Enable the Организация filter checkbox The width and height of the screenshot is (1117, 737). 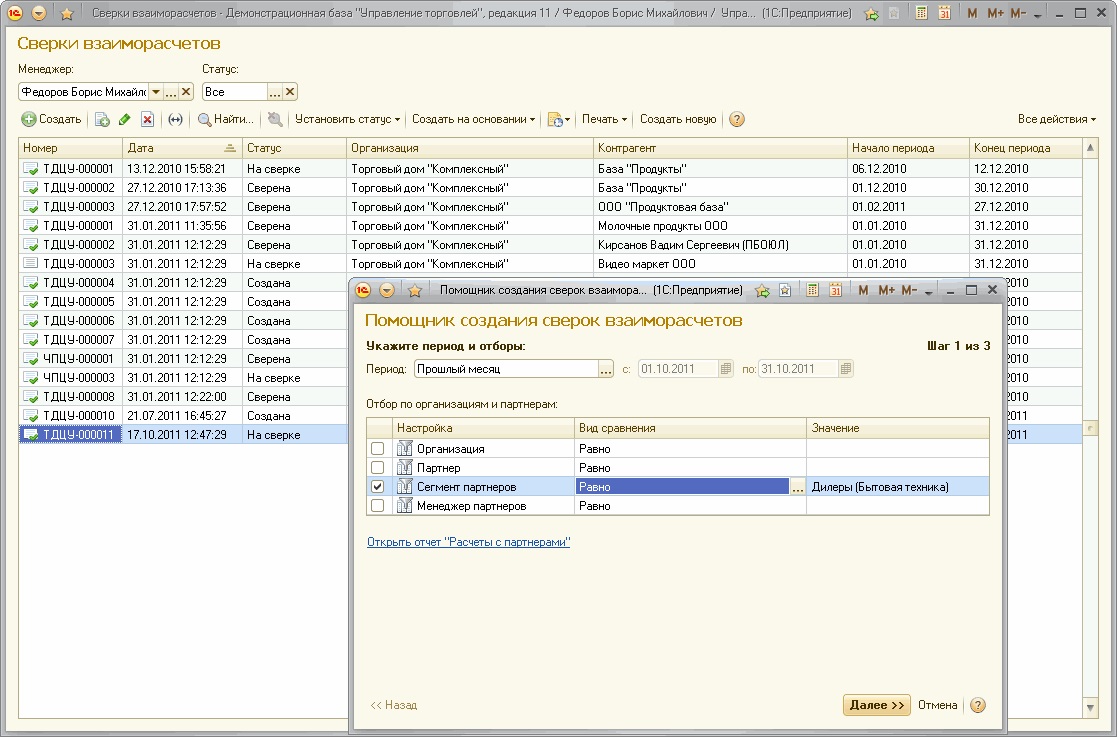click(x=378, y=449)
